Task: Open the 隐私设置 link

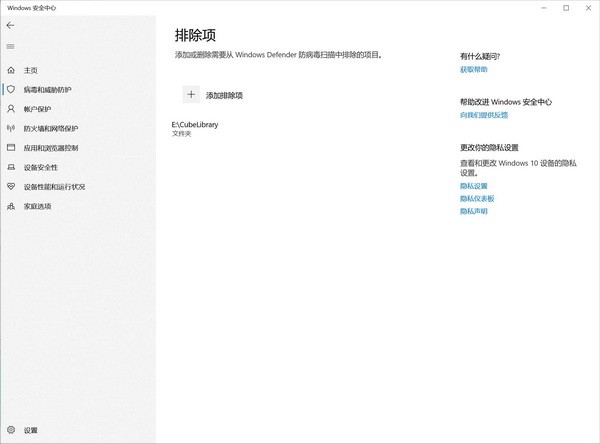Action: [x=474, y=186]
